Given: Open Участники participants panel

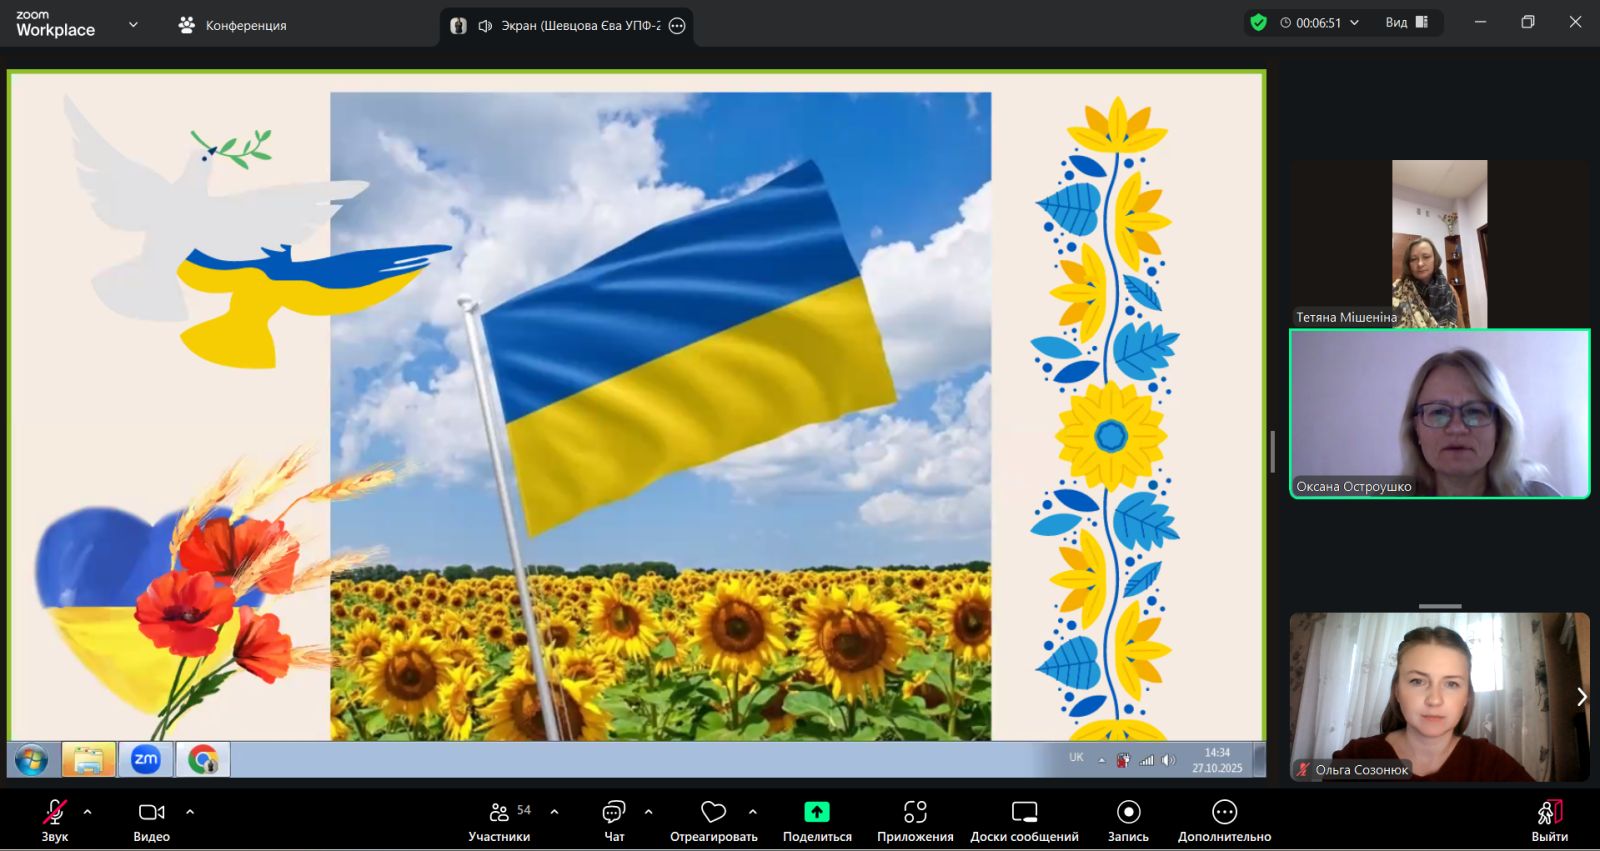Looking at the screenshot, I should coord(499,820).
